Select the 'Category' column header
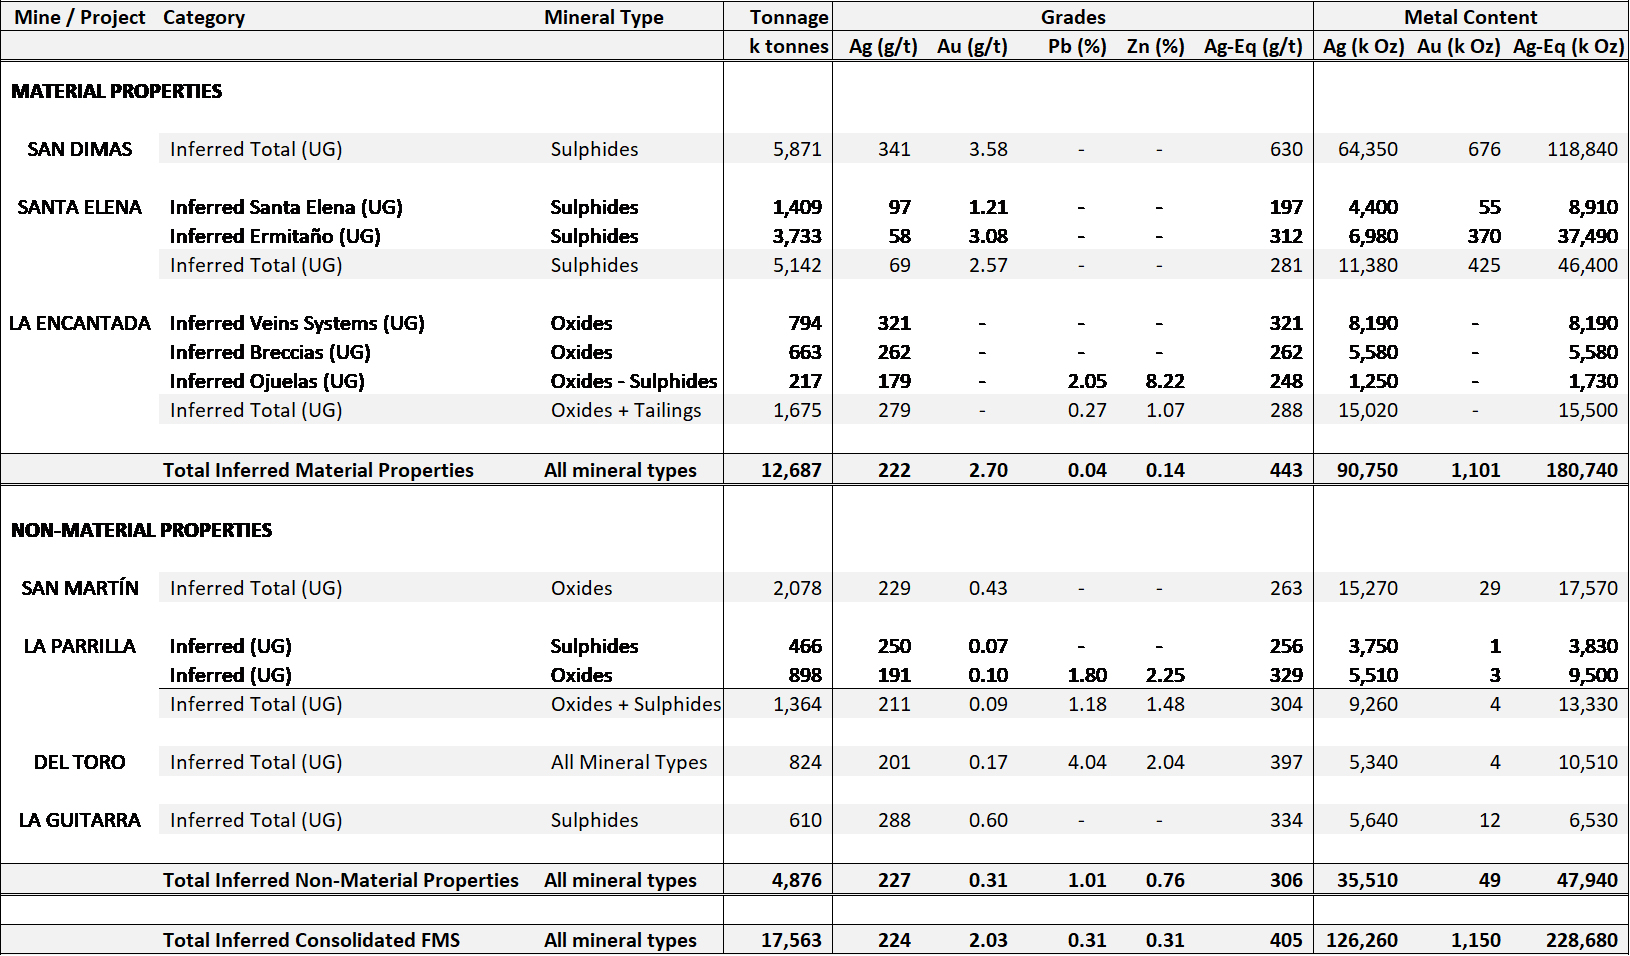 coord(204,17)
